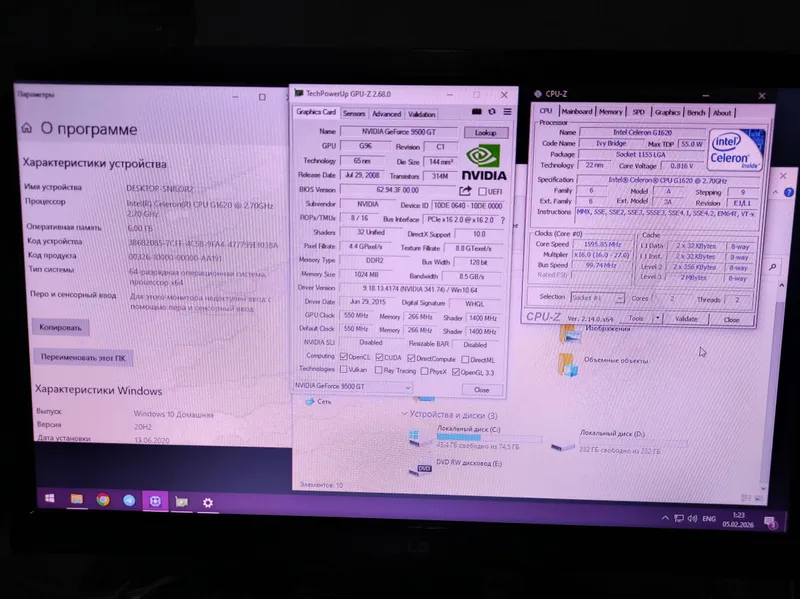800x599 pixels.
Task: Open the Объемные объекты folder icon
Action: (x=568, y=364)
